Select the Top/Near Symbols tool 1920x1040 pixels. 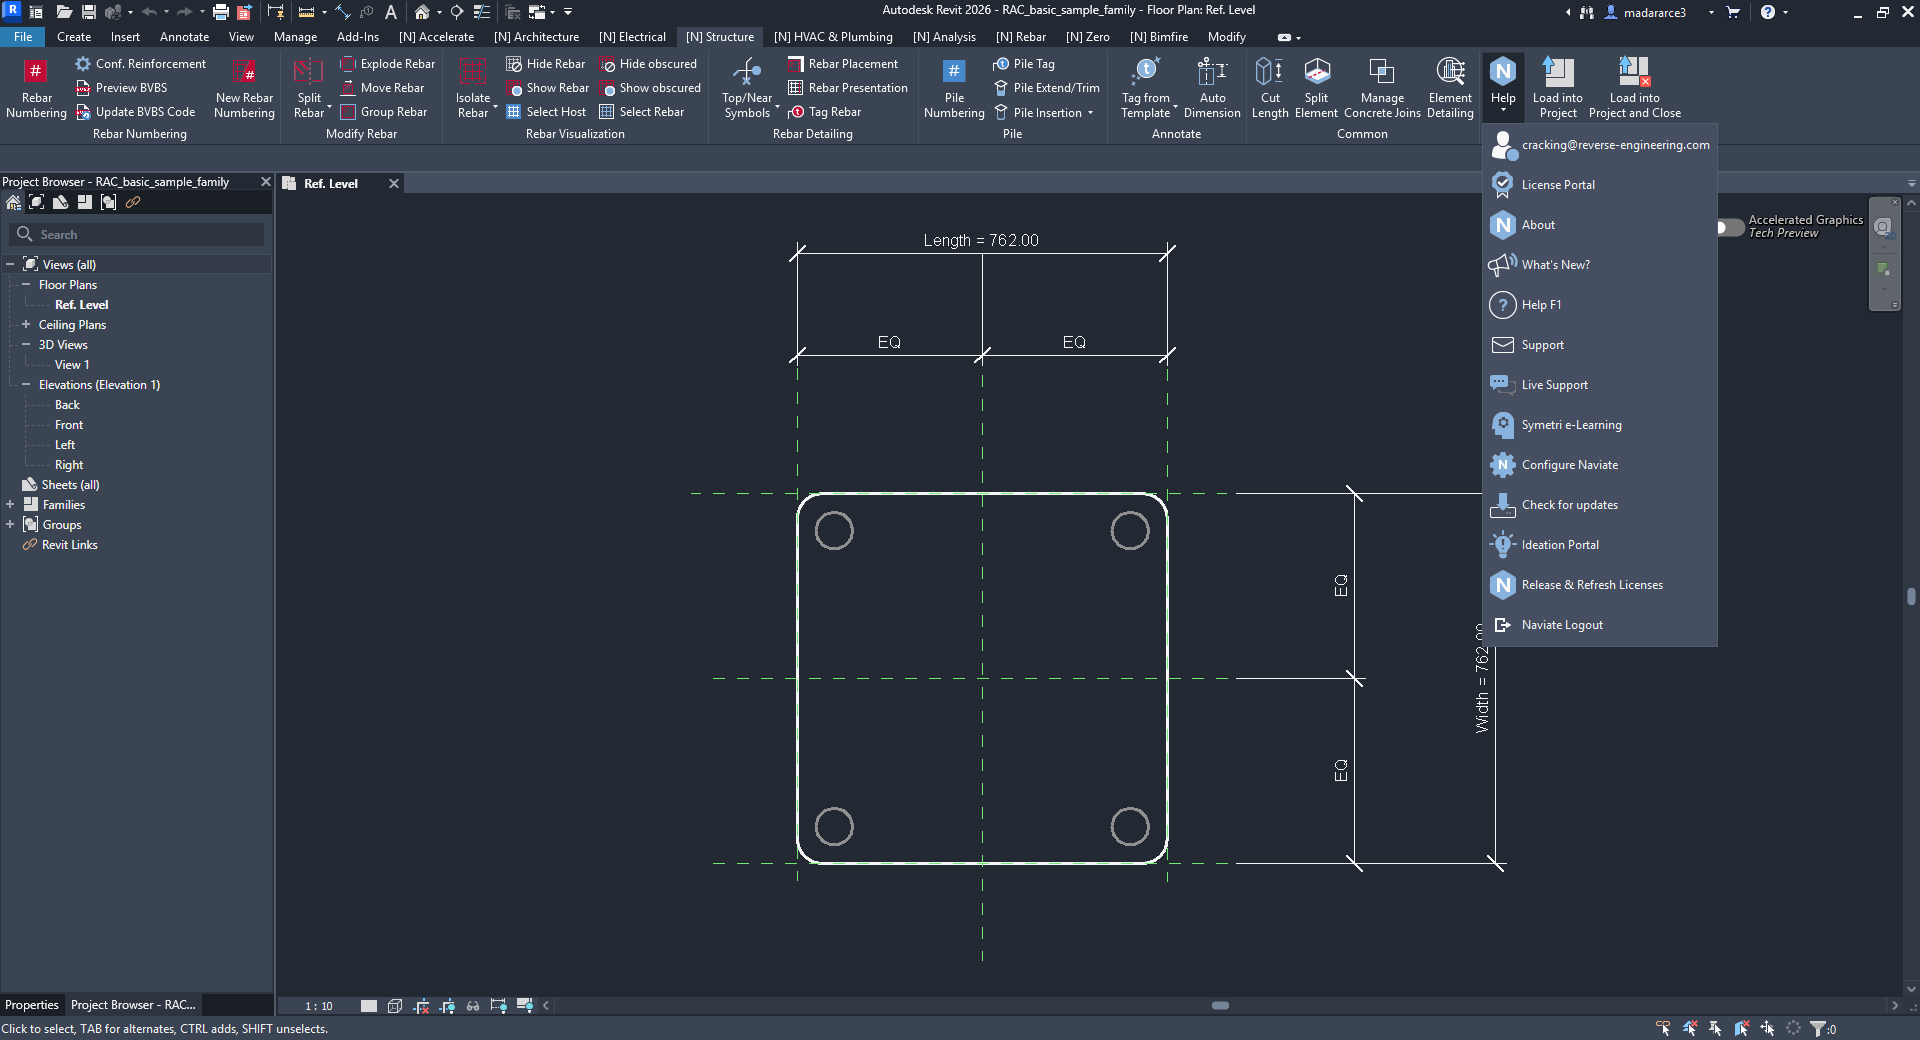(747, 73)
